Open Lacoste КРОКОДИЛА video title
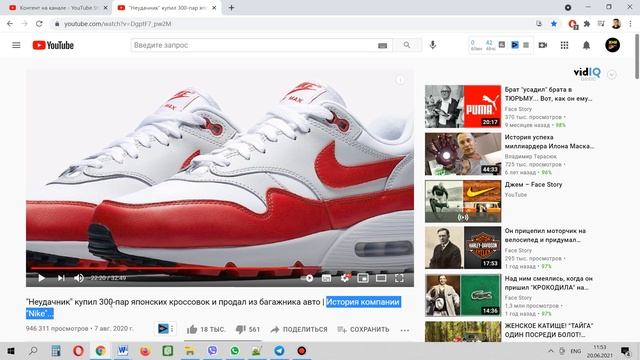 click(x=549, y=283)
